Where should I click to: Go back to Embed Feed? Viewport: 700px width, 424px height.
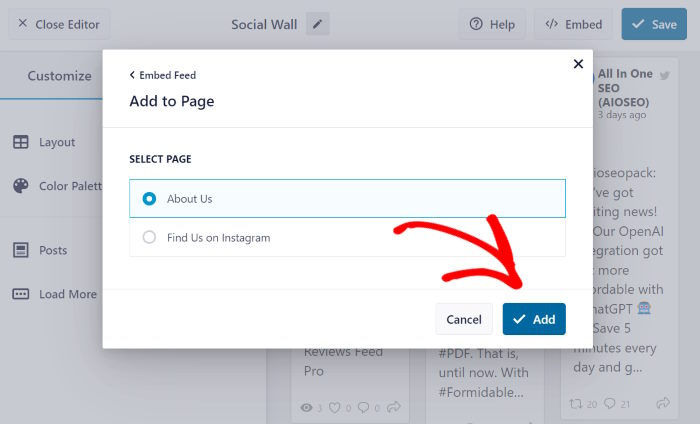pos(162,75)
